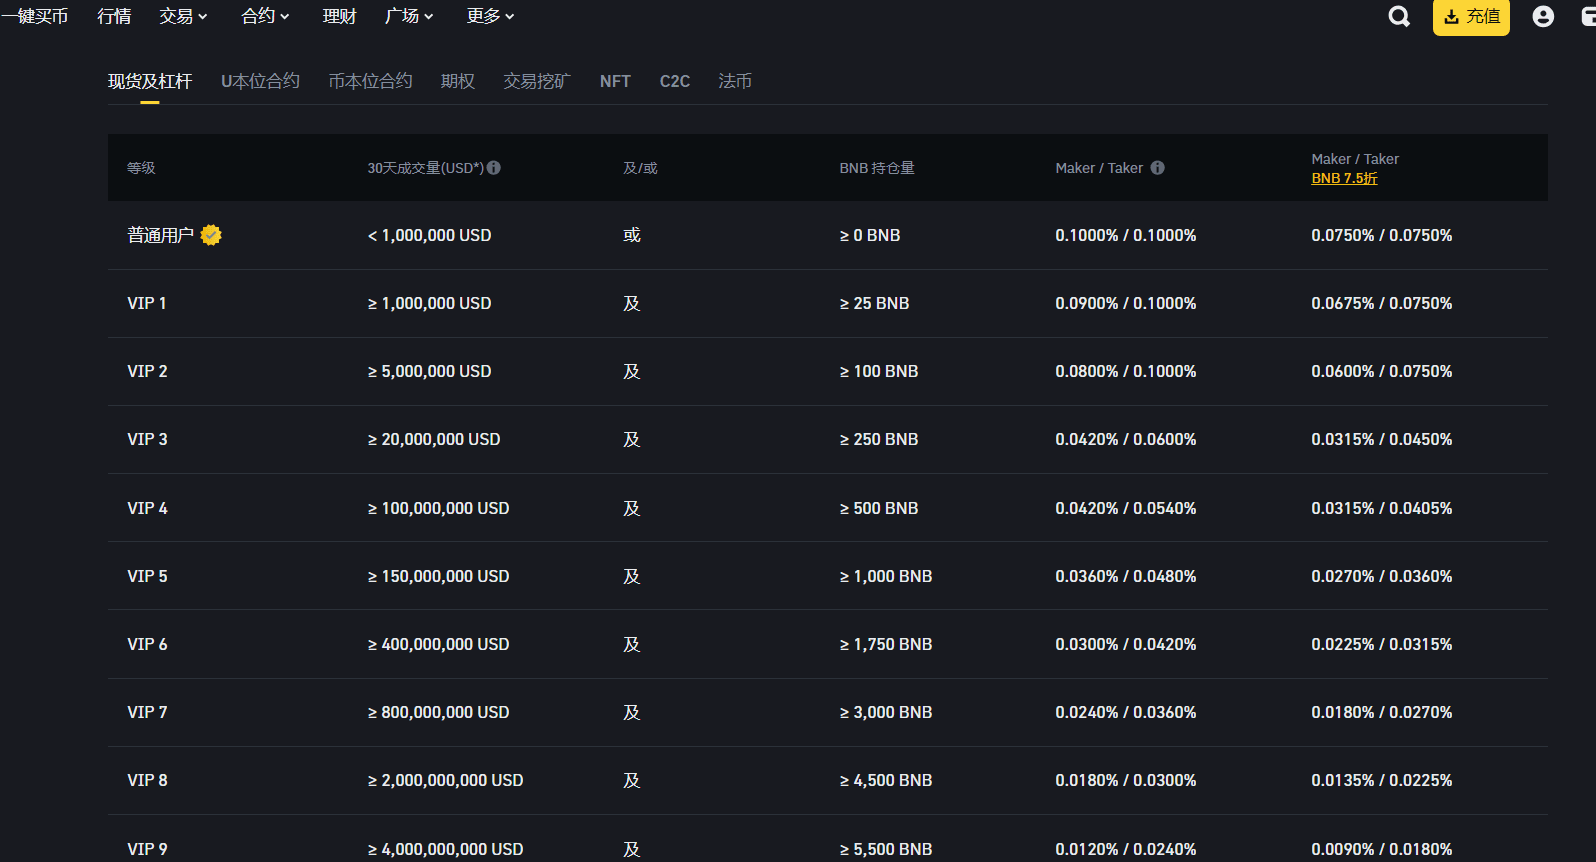Click the info icon beside Maker / Taker
Image resolution: width=1596 pixels, height=862 pixels.
(1158, 168)
